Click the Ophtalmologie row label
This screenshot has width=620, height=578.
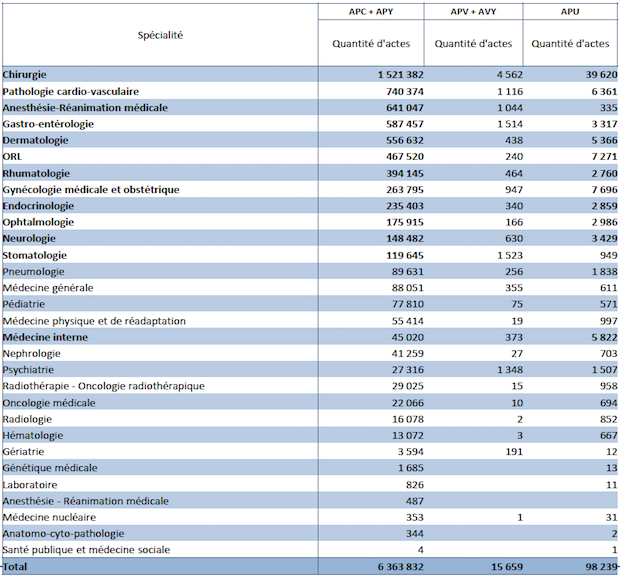(38, 222)
